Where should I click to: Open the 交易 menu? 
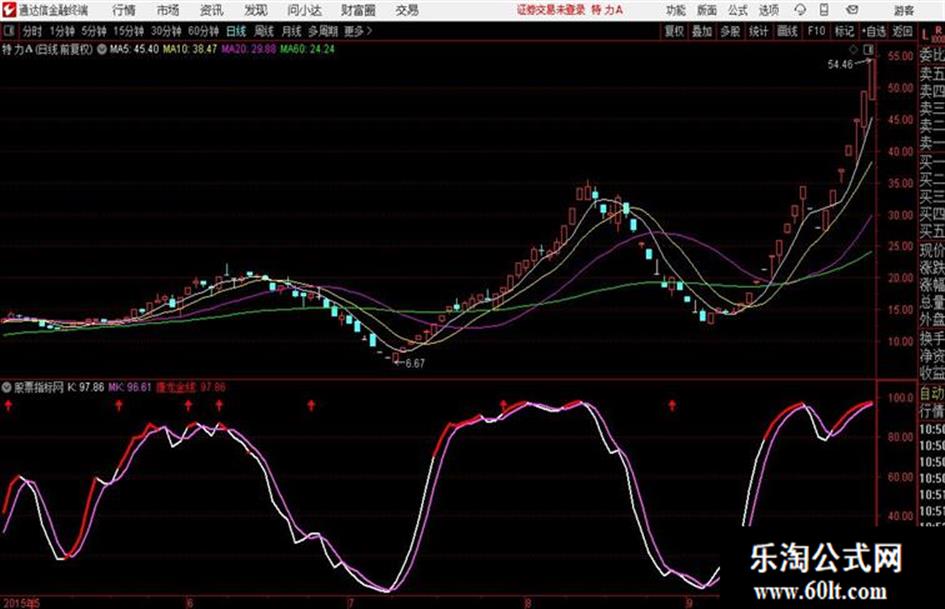[407, 10]
